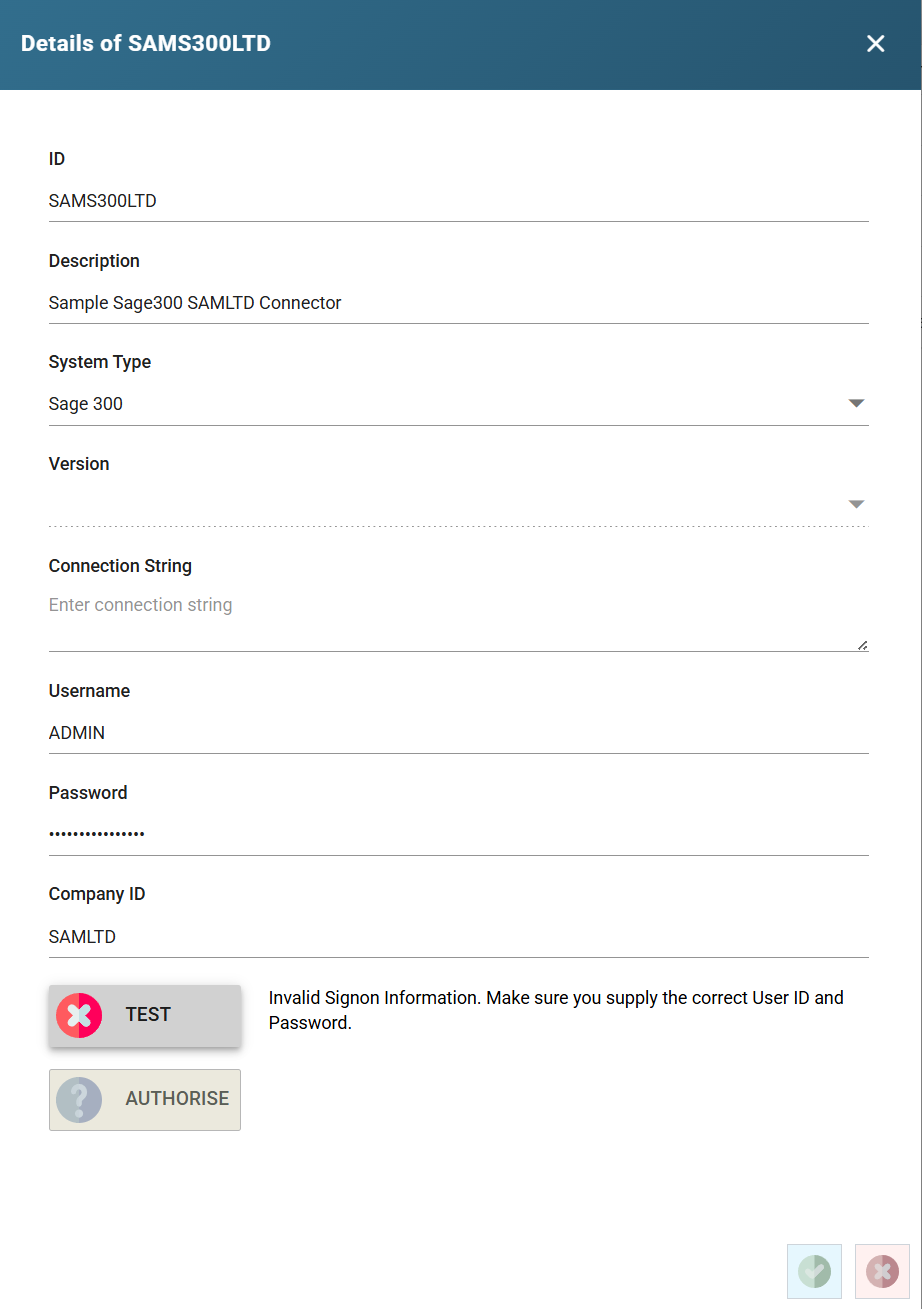Click the masked Password field
The height and width of the screenshot is (1309, 922).
458,834
